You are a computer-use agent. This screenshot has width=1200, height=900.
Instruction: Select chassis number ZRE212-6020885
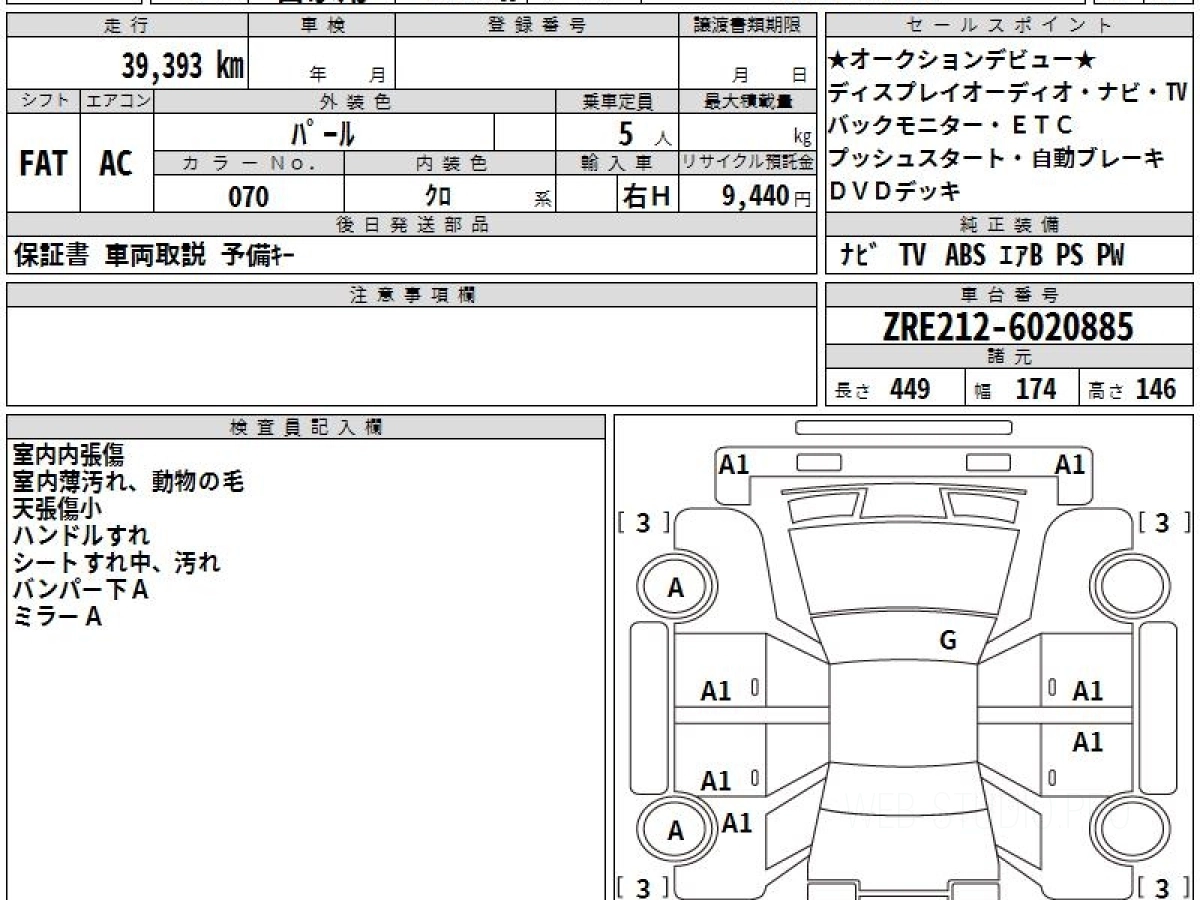[1008, 326]
